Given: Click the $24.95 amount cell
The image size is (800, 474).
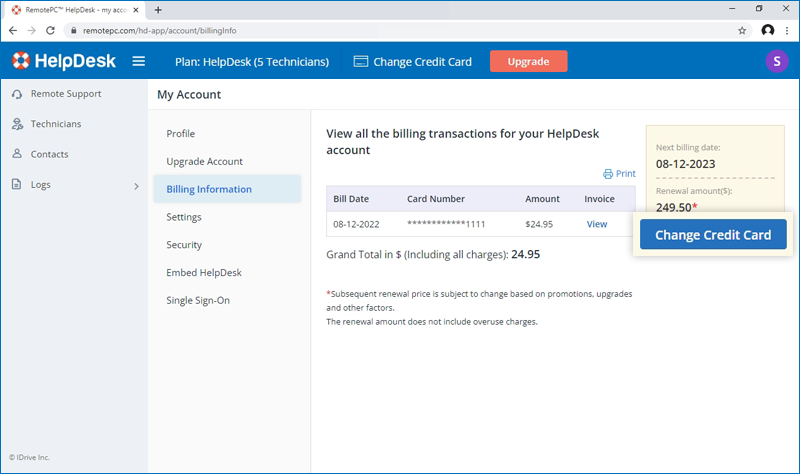Looking at the screenshot, I should point(539,224).
